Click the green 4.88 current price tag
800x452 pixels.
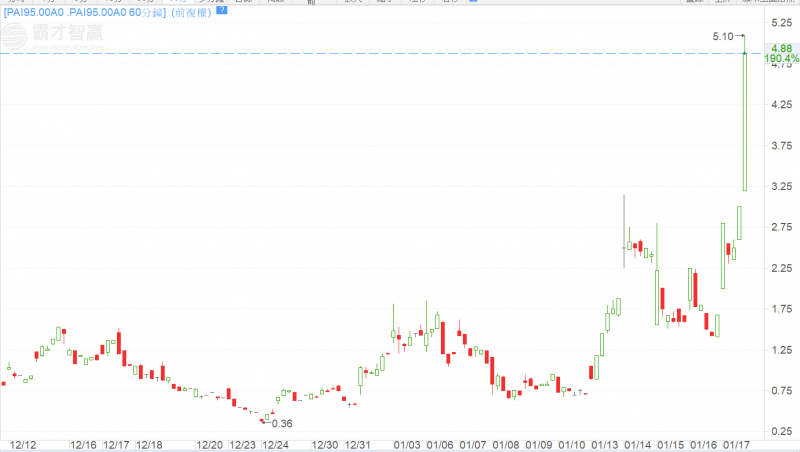tap(781, 48)
